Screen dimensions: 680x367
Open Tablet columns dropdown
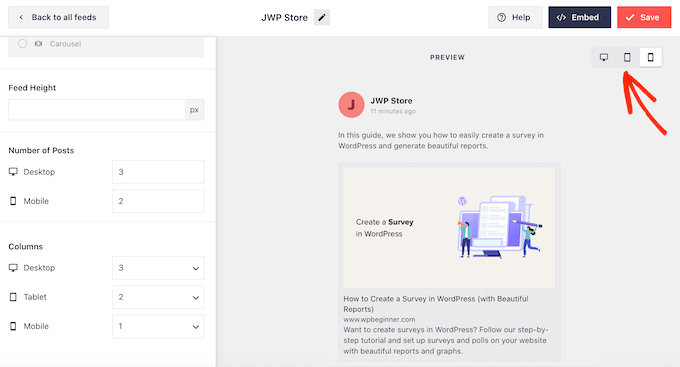click(x=158, y=297)
